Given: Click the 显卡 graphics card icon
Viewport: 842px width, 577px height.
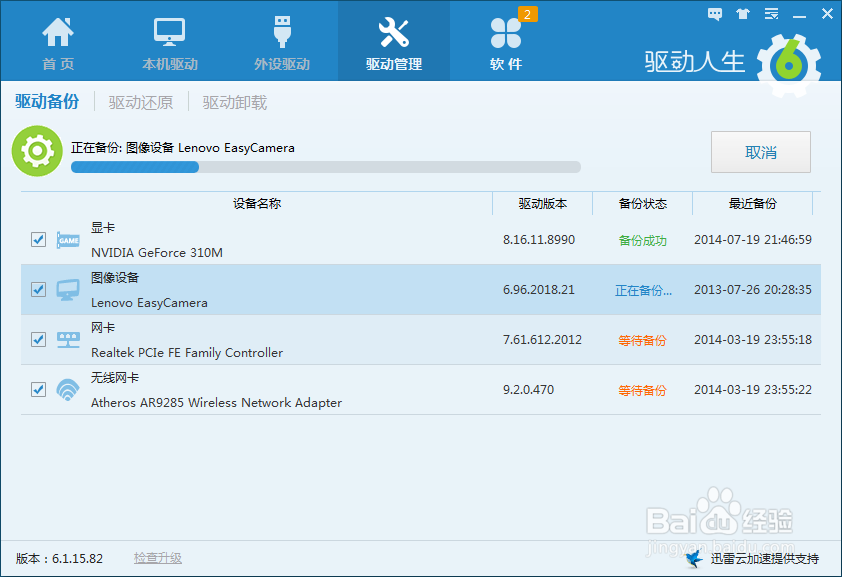Looking at the screenshot, I should tap(68, 240).
